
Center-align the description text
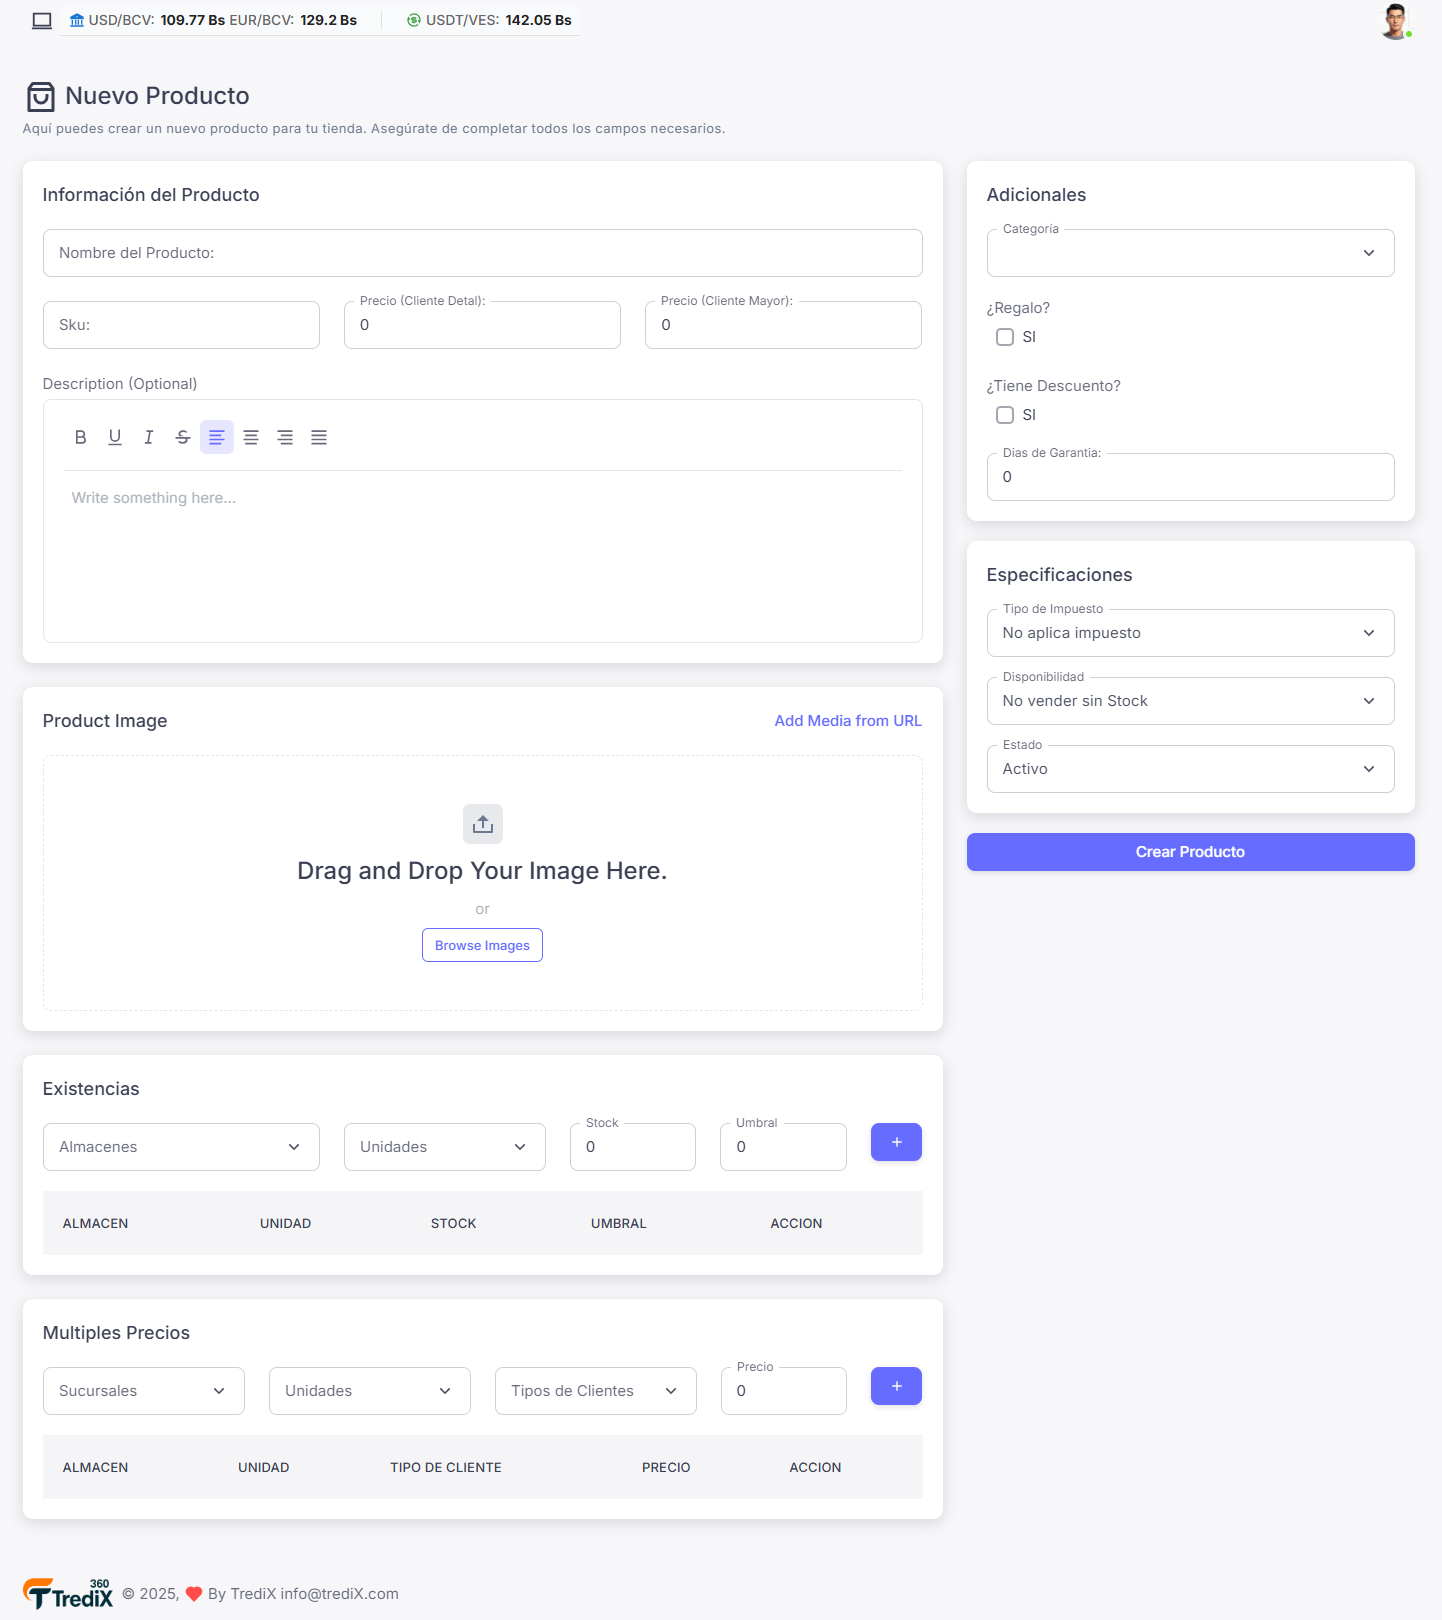(251, 437)
